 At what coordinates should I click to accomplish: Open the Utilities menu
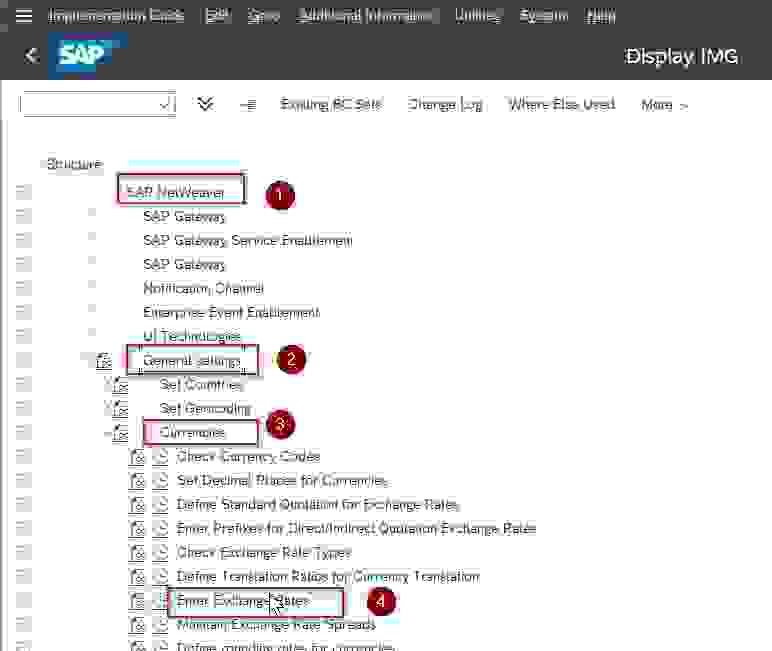click(477, 16)
